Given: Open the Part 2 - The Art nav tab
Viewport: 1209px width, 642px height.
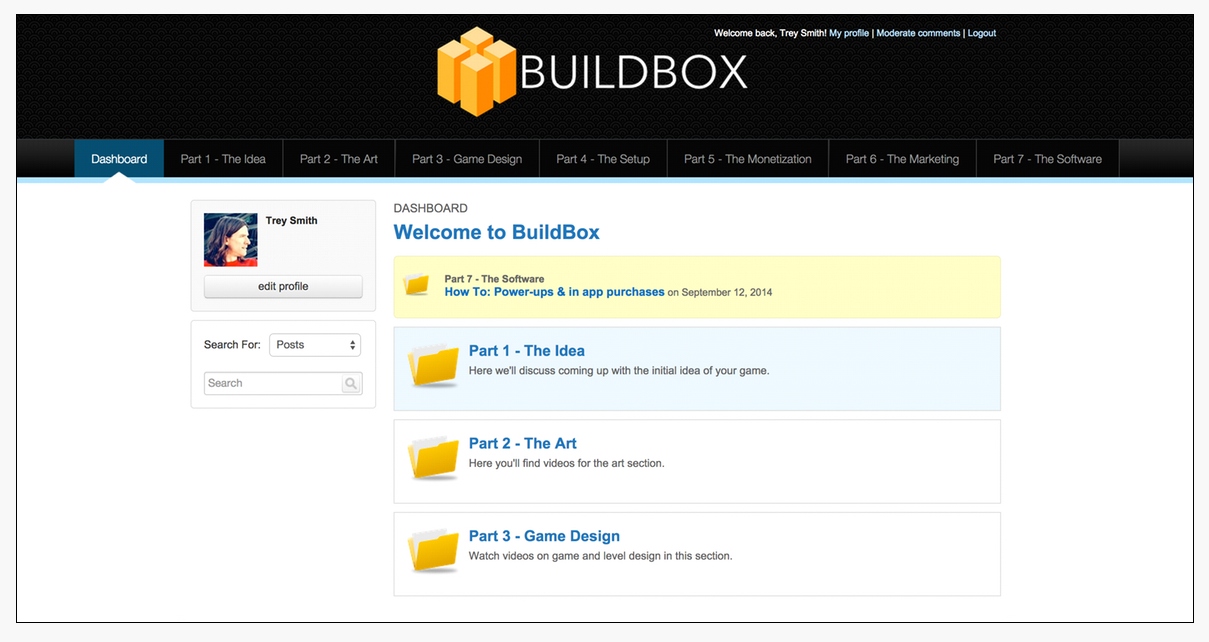Looking at the screenshot, I should coord(339,159).
